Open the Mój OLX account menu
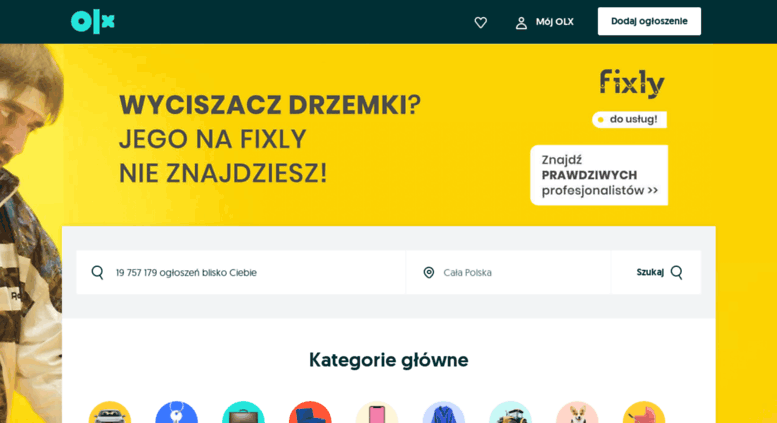Screen dimensions: 777x423 (545, 22)
